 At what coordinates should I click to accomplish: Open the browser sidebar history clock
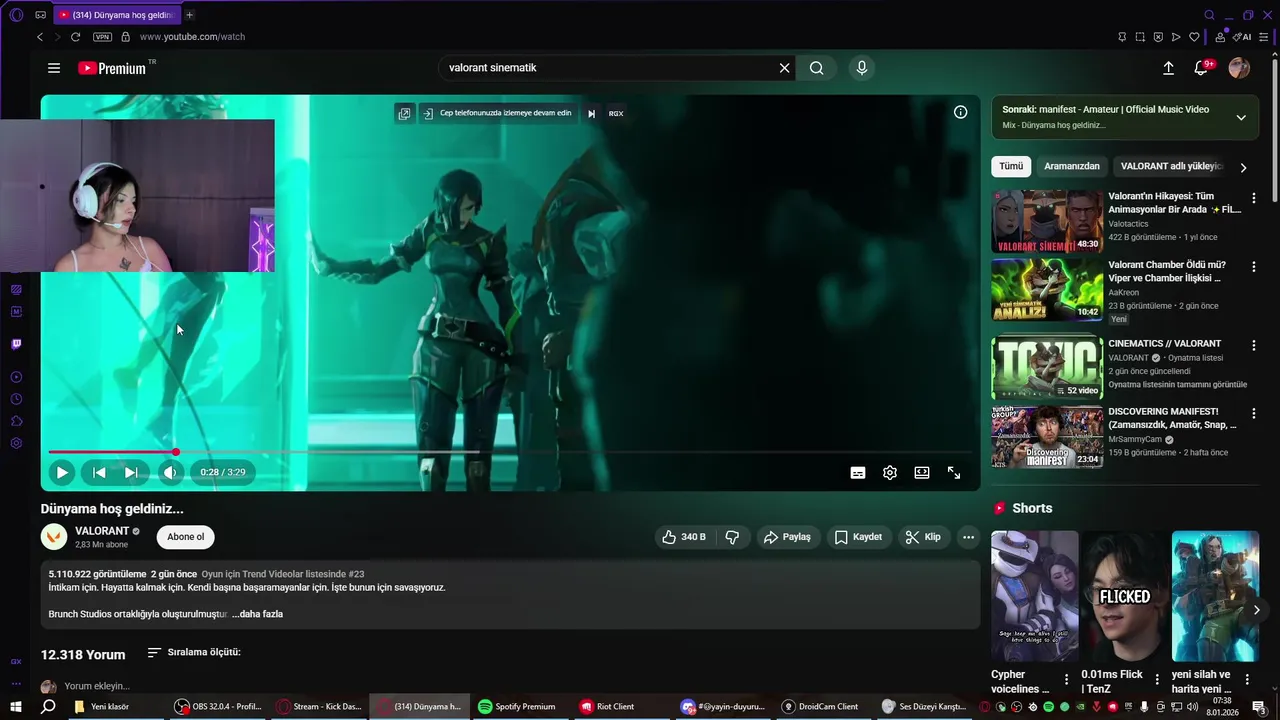[x=16, y=399]
